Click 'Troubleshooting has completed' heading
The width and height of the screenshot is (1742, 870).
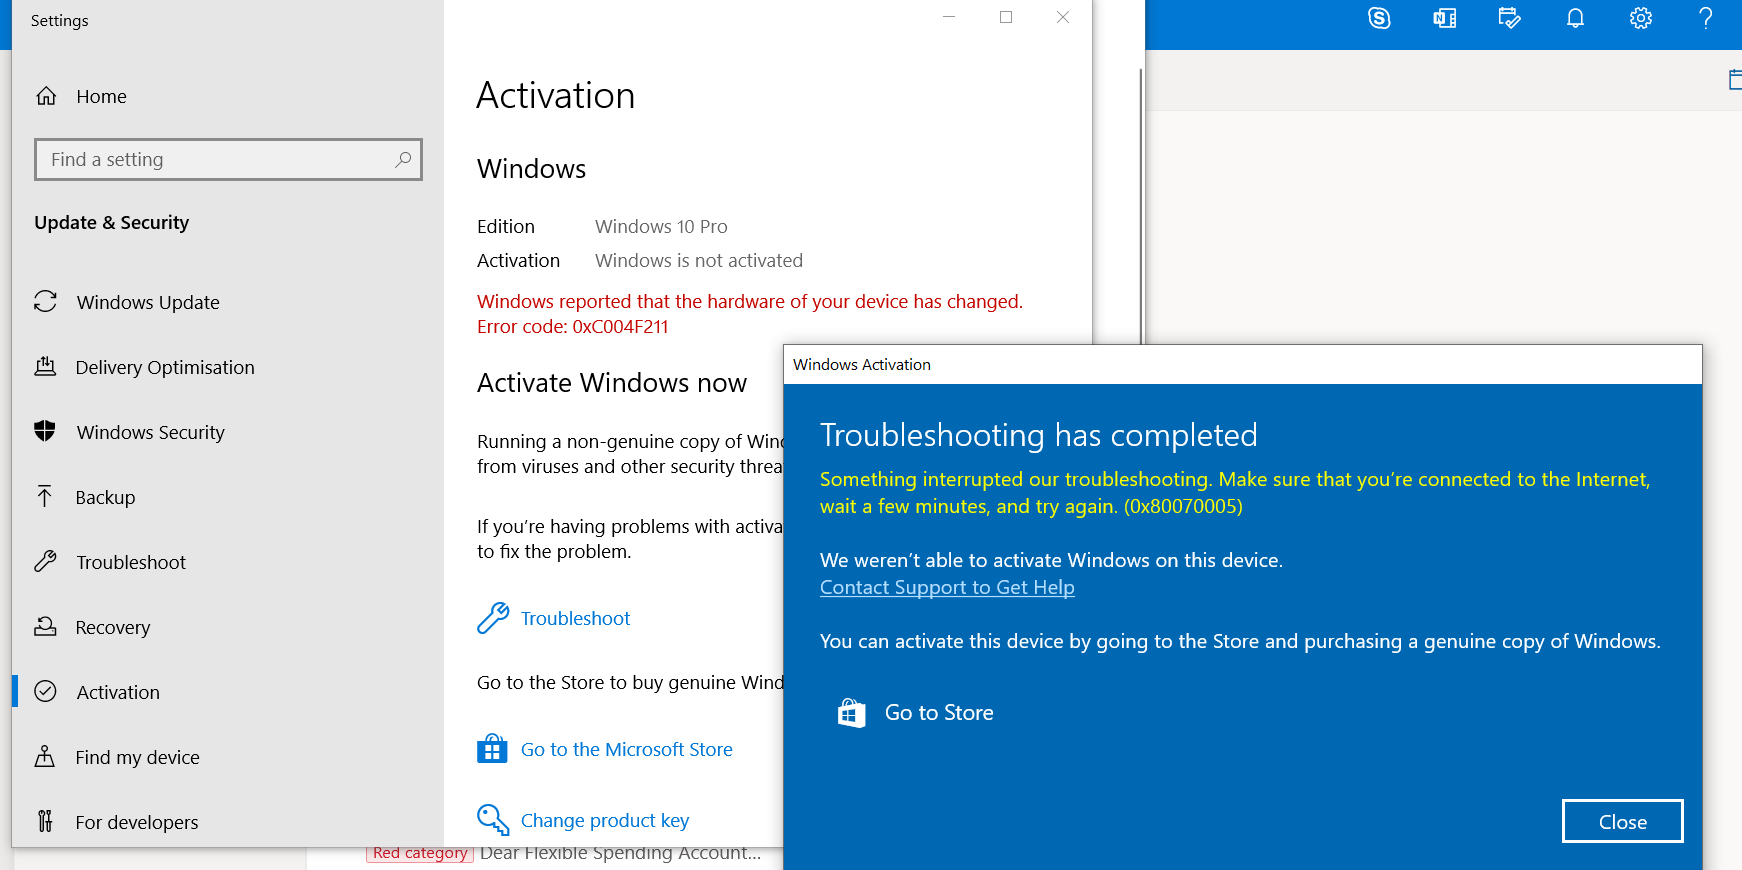pyautogui.click(x=1039, y=435)
